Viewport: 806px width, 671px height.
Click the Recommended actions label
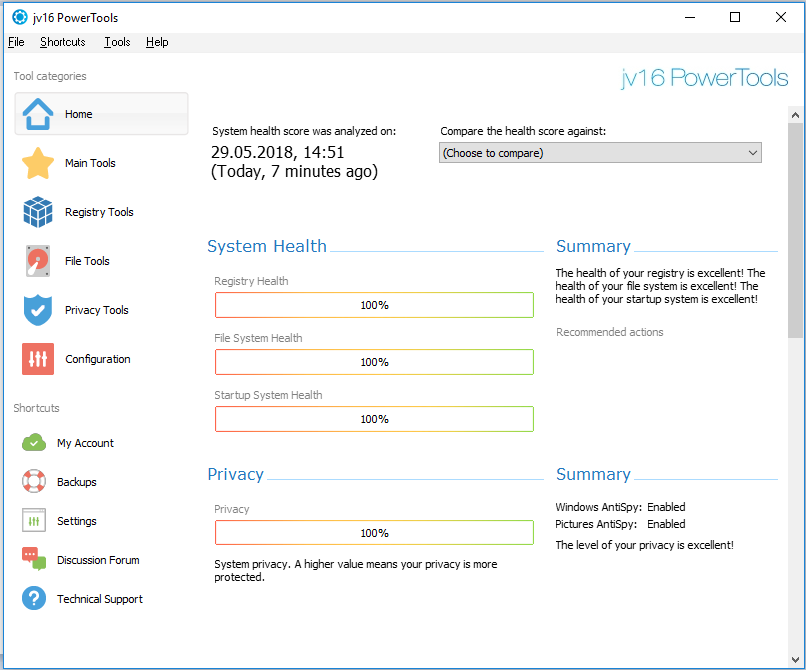coord(610,332)
